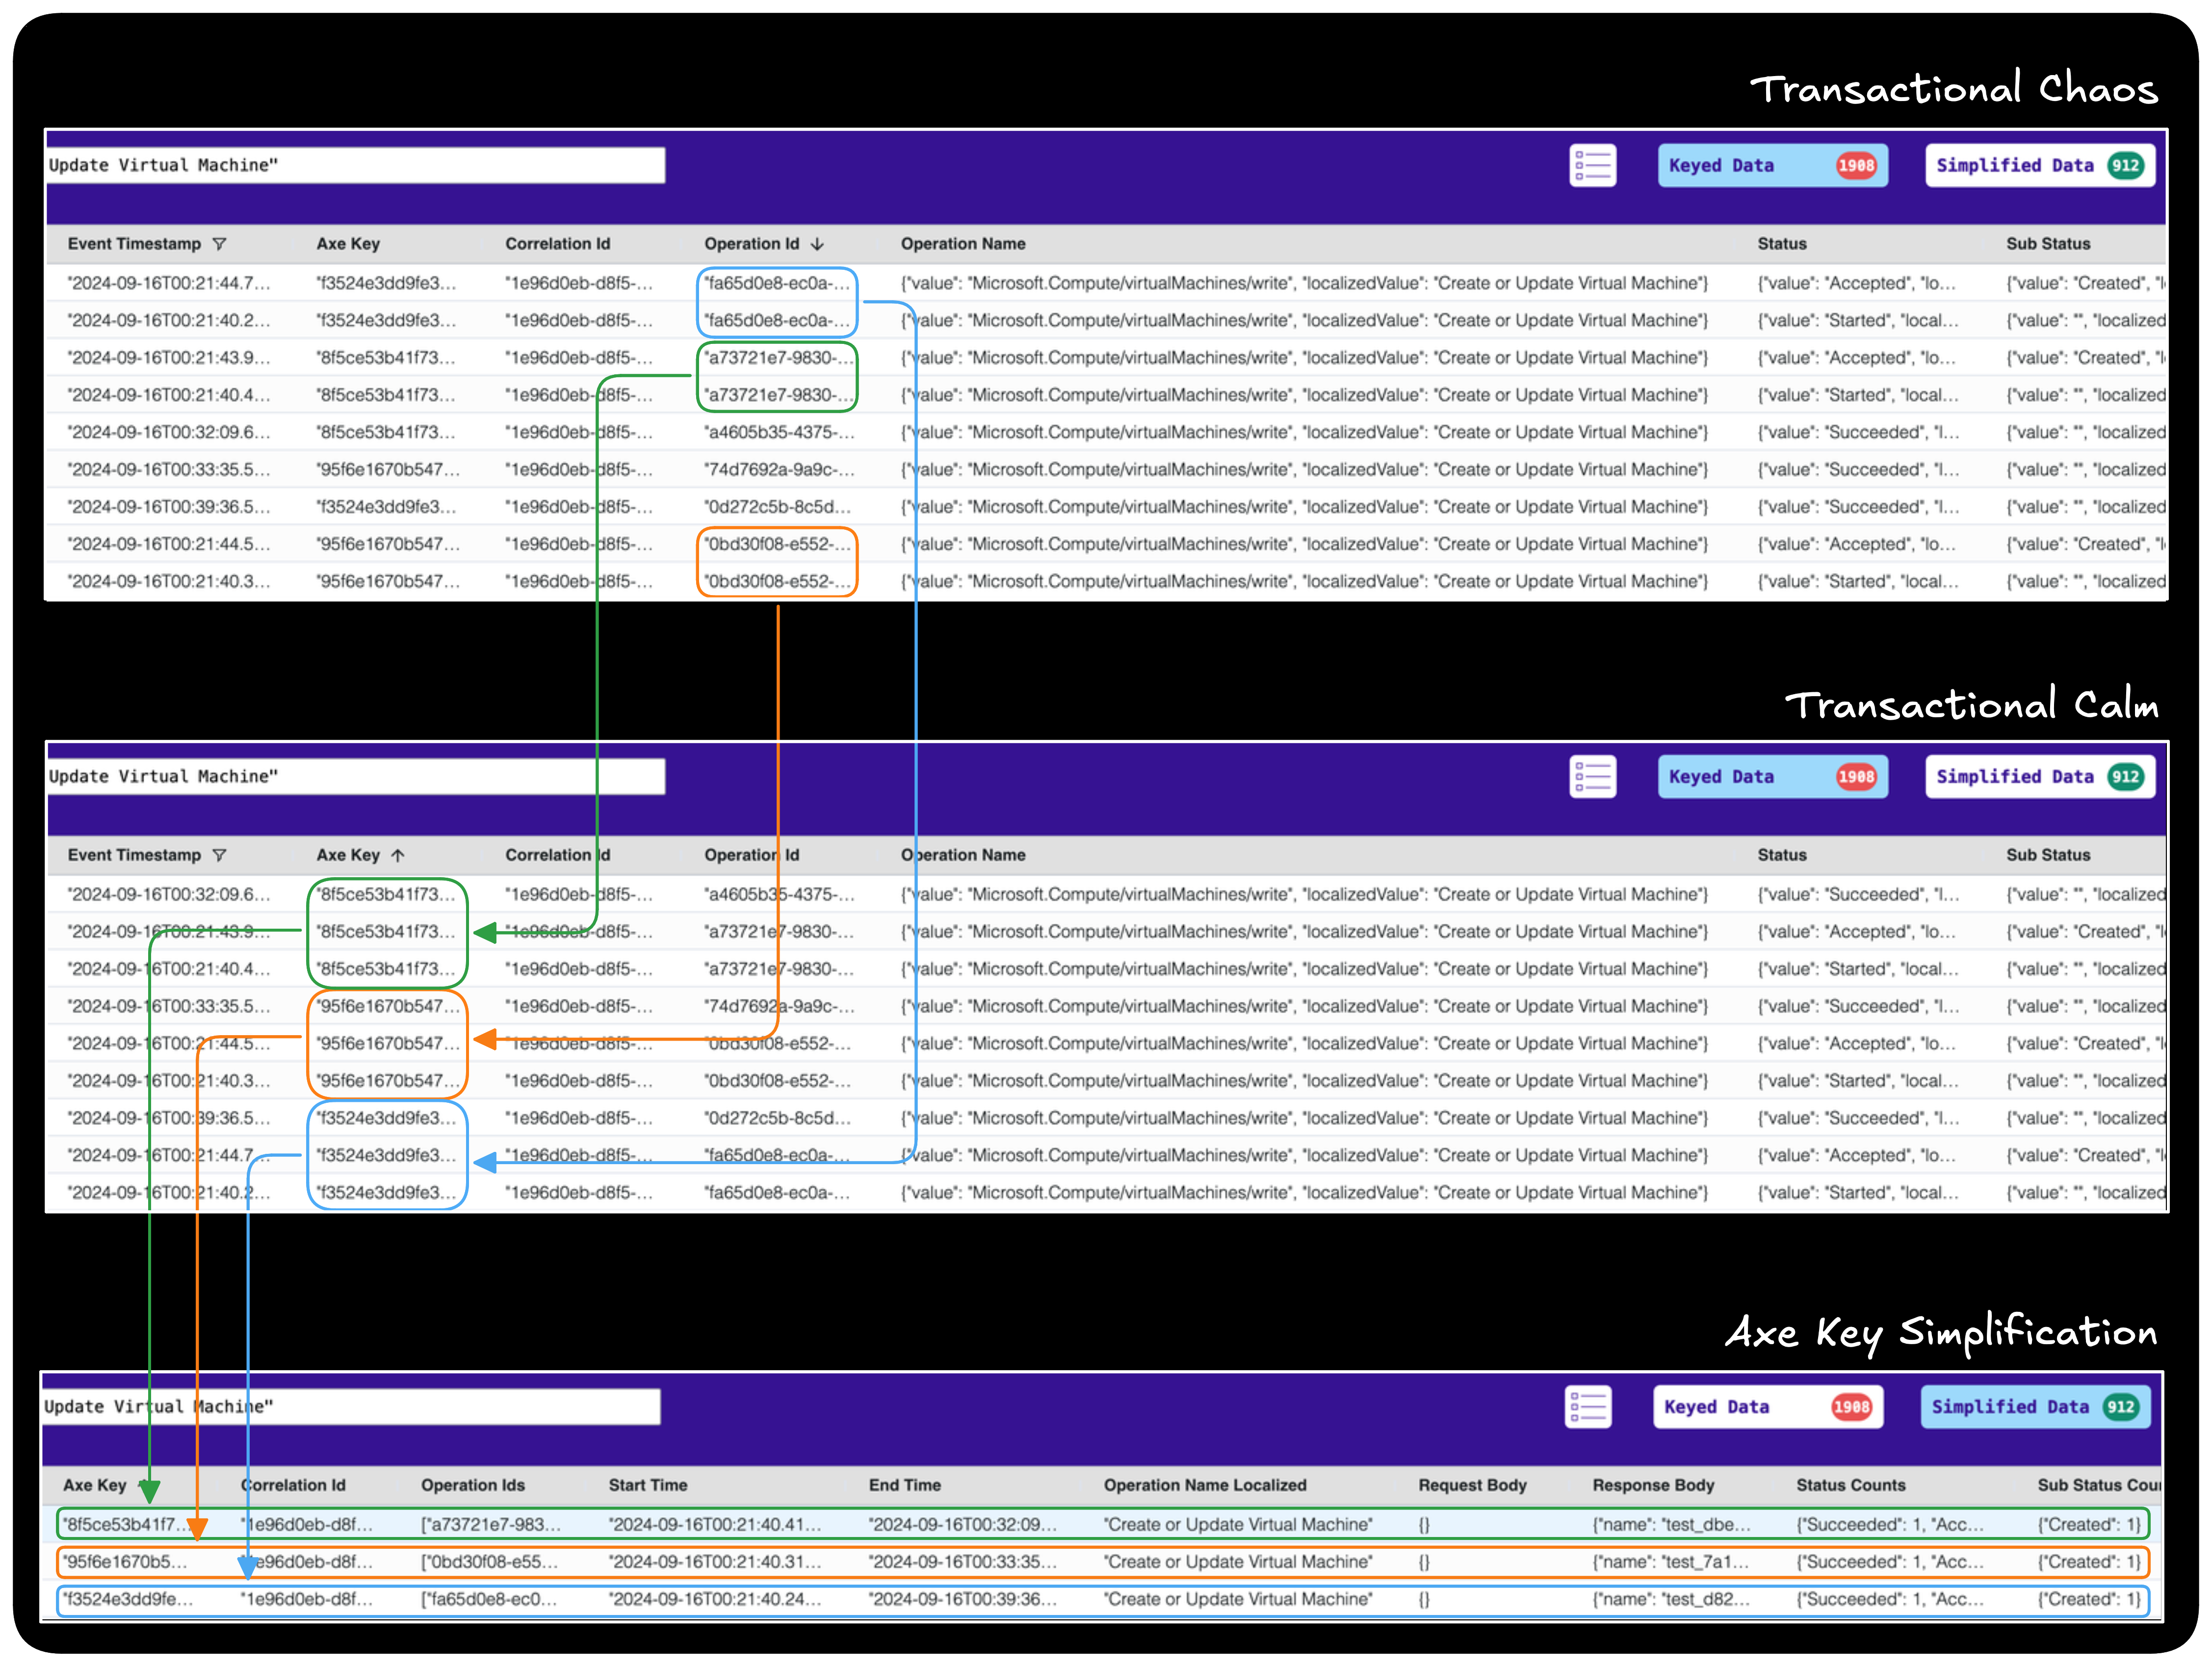This screenshot has width=2212, height=1667.
Task: Click Status Counts column header
Action: coord(1851,1485)
